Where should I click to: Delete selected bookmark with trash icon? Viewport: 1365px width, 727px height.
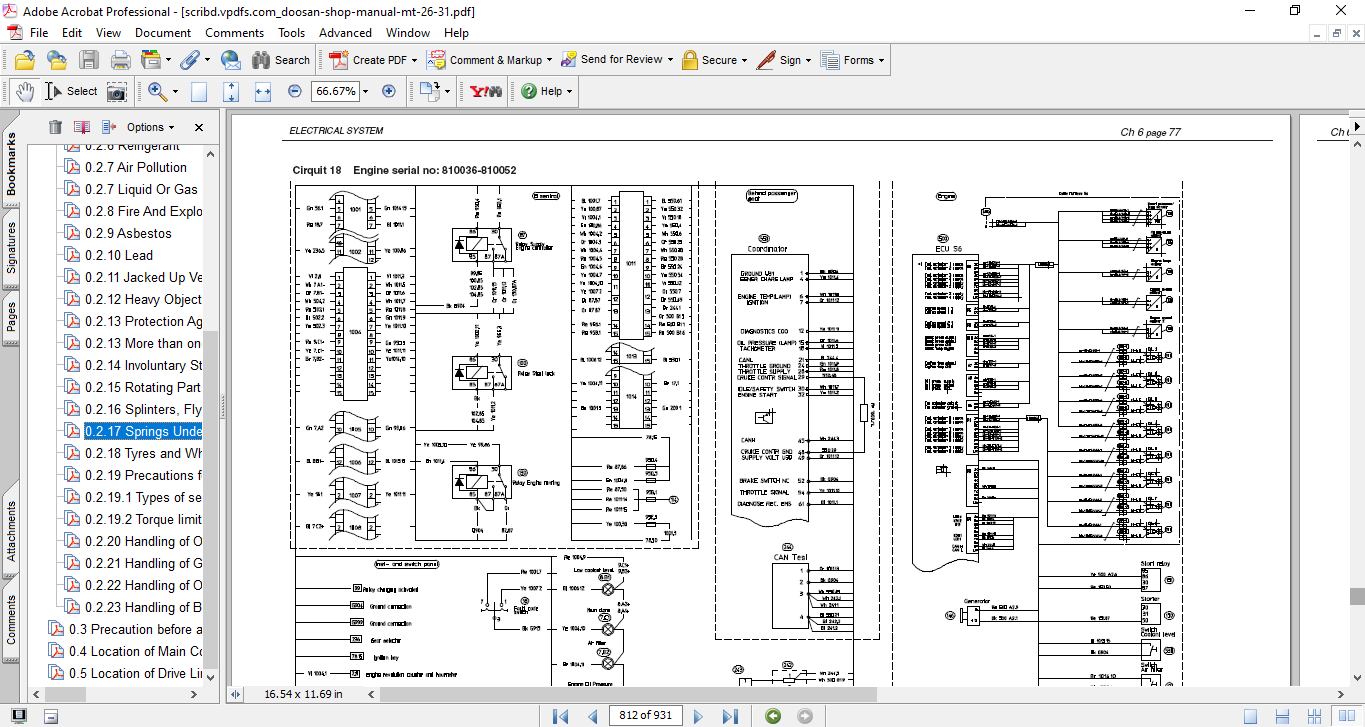(55, 127)
